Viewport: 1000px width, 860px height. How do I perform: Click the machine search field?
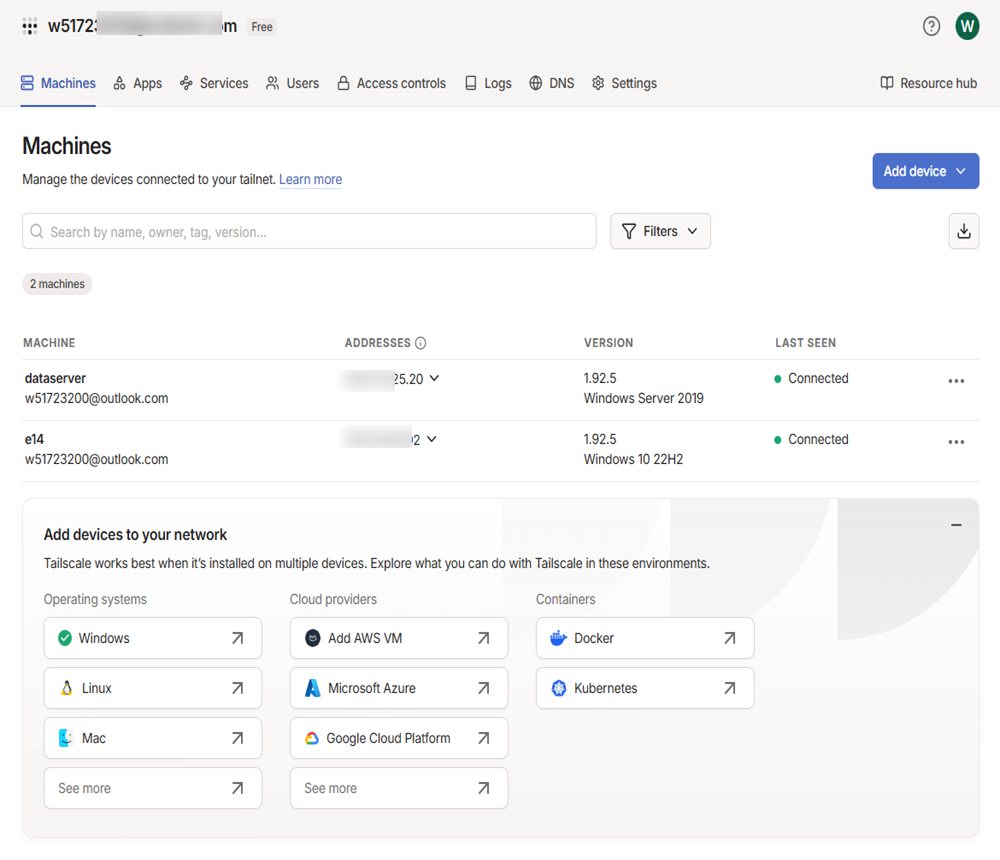tap(310, 231)
